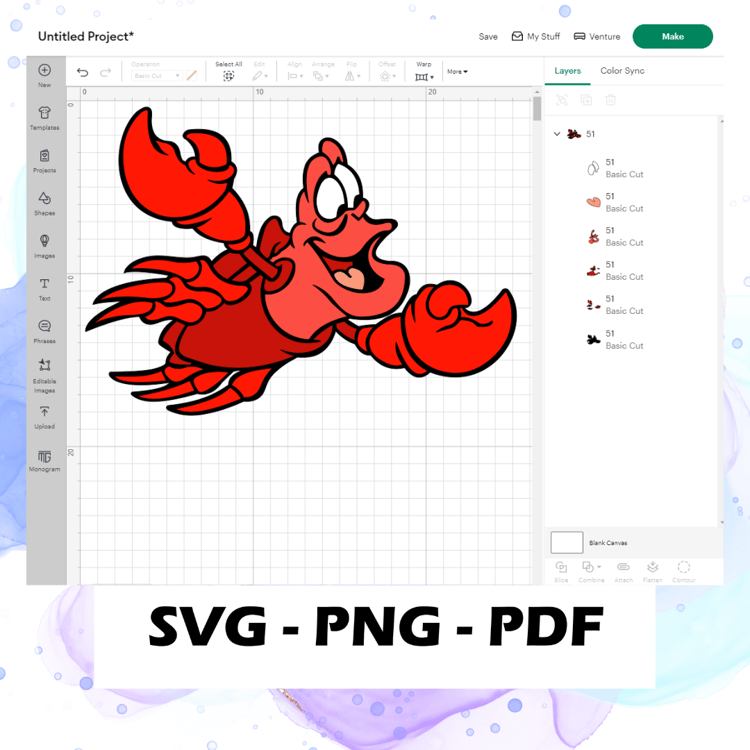750x750 pixels.
Task: Open the Shapes tool
Action: [x=44, y=203]
